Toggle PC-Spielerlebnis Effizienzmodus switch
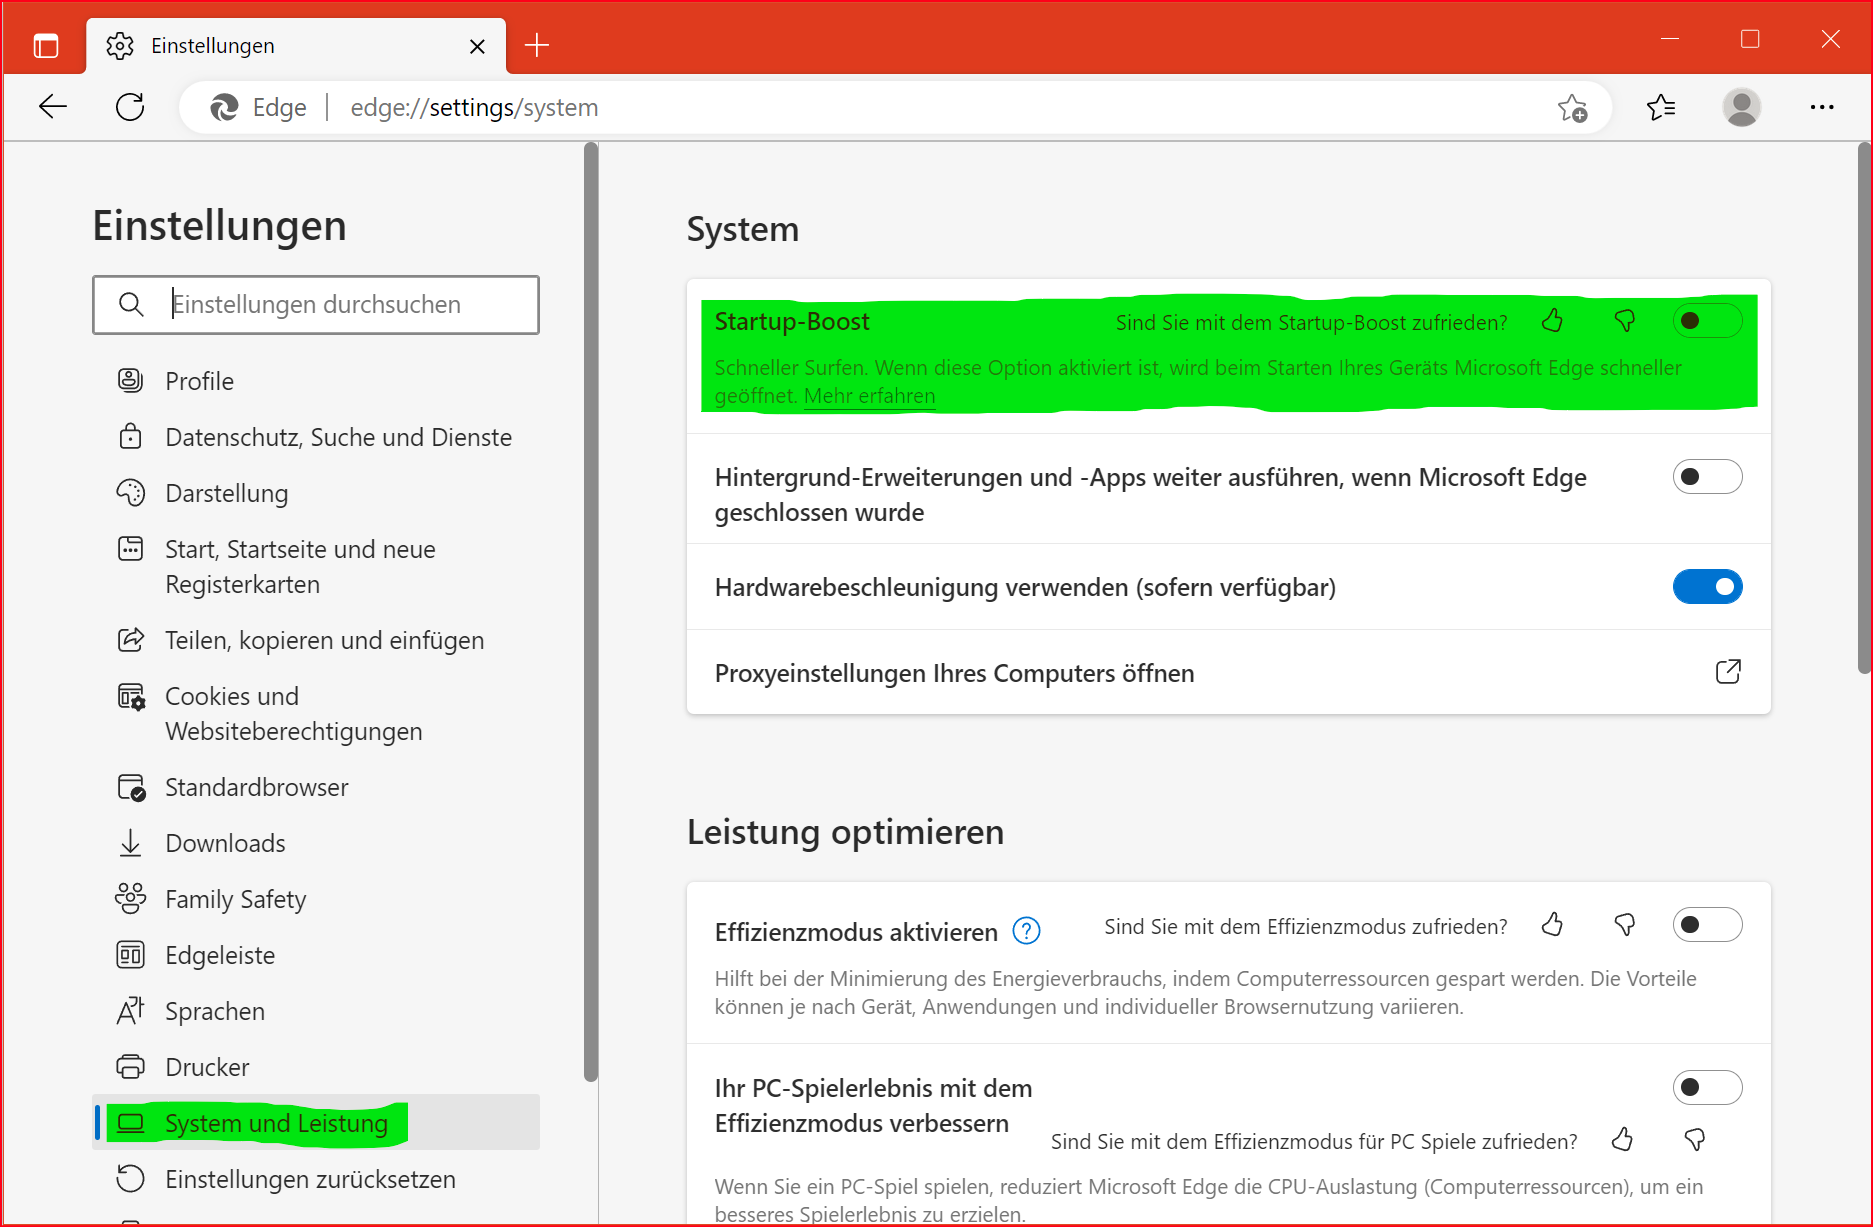Screen dimensions: 1873x1227 tap(1707, 1087)
